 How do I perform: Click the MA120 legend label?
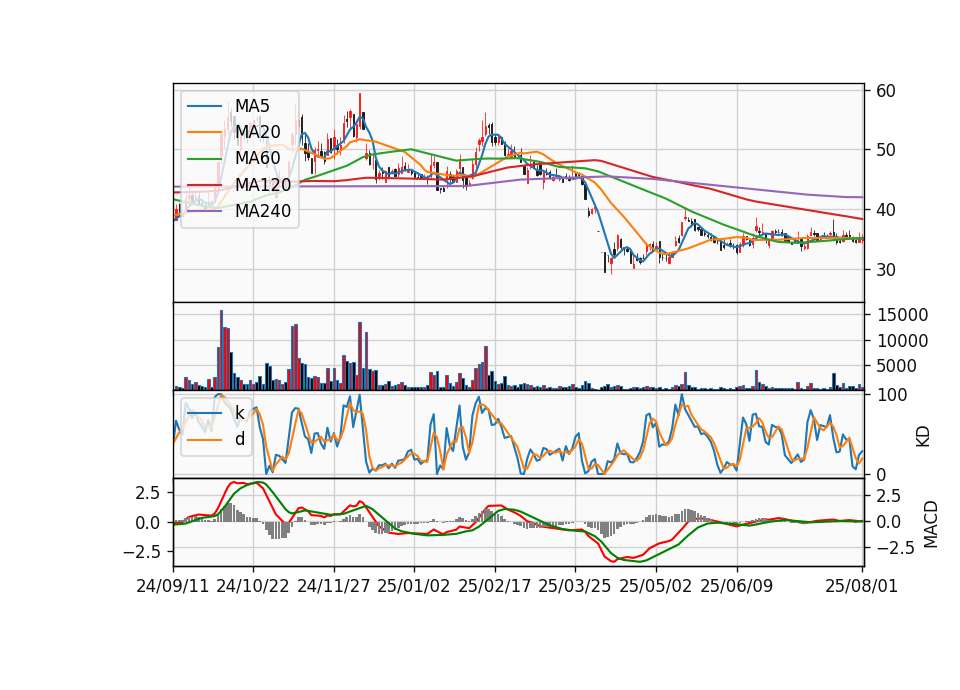pyautogui.click(x=263, y=184)
